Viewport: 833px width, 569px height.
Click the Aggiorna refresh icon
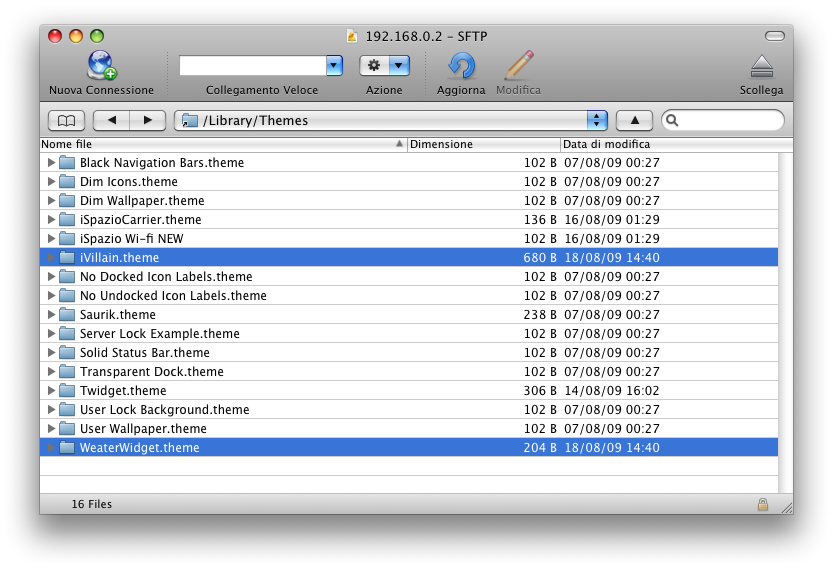(461, 66)
